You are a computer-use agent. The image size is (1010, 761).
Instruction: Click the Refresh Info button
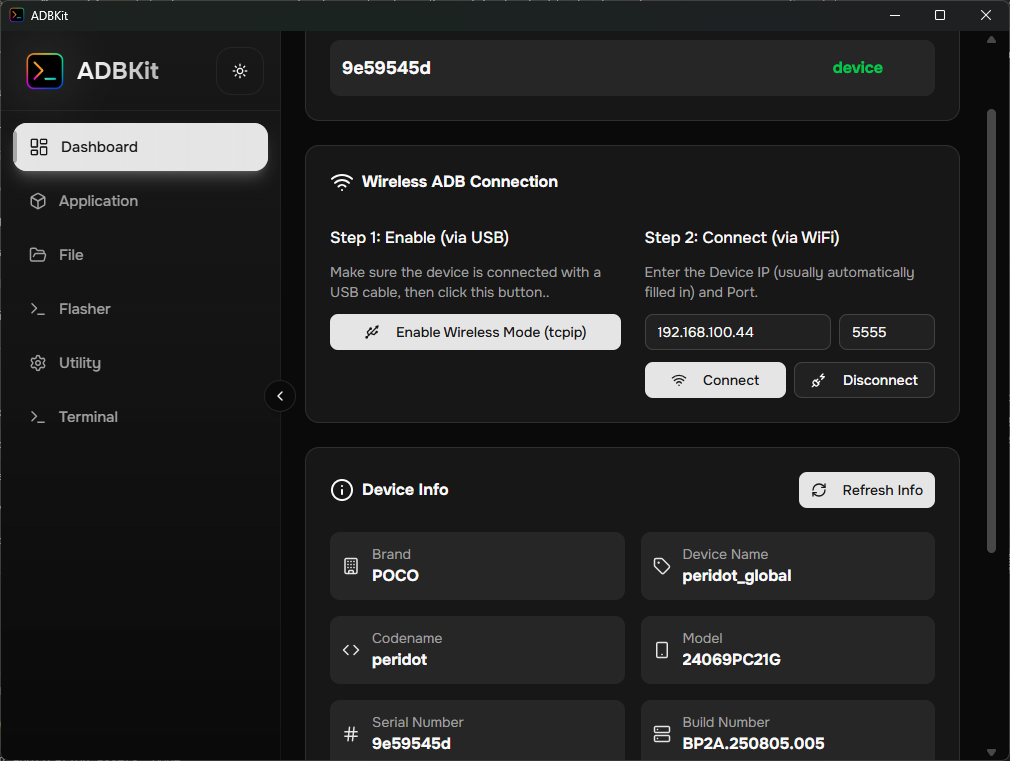(x=866, y=490)
